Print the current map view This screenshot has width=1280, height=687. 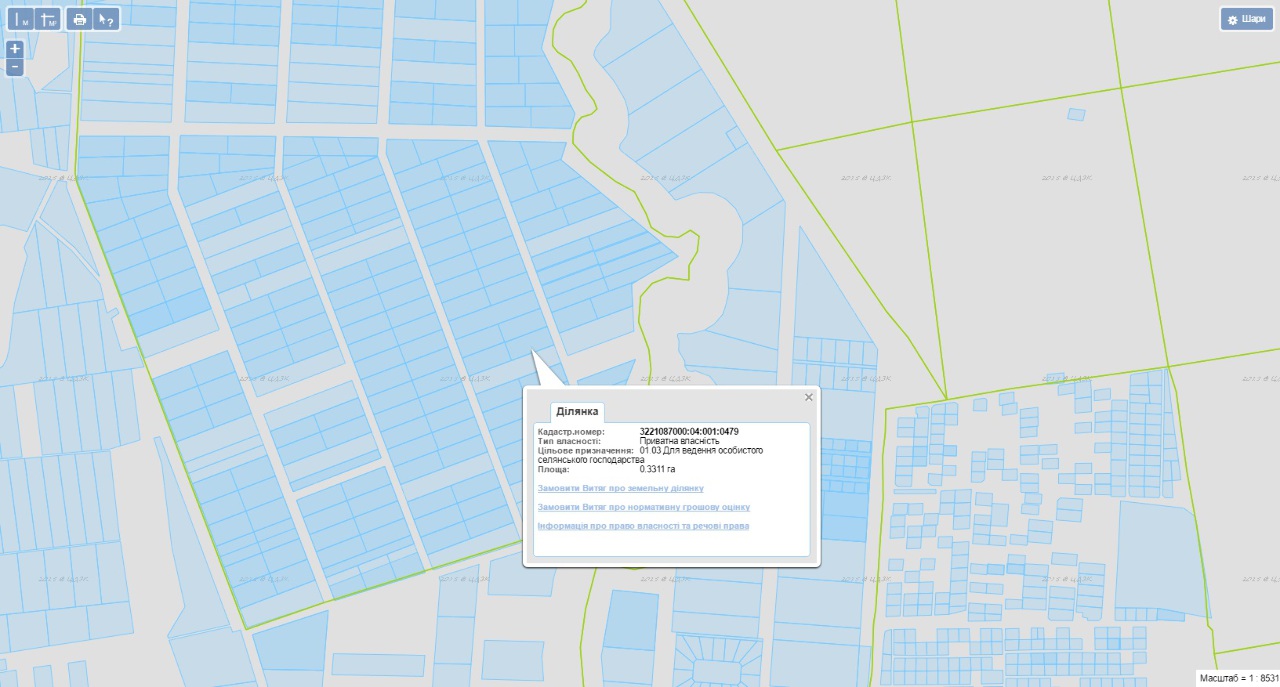(x=80, y=19)
